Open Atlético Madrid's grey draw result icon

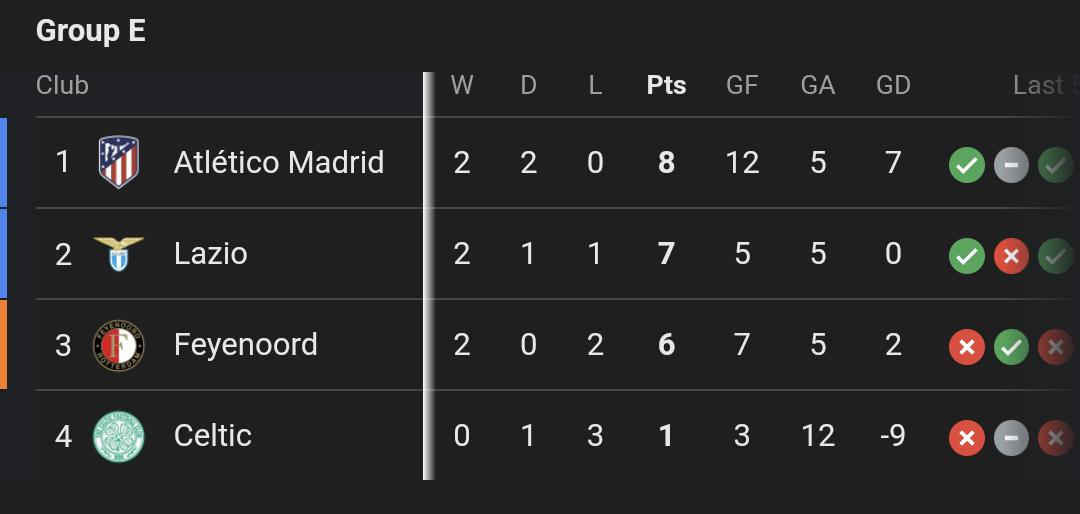coord(1011,165)
